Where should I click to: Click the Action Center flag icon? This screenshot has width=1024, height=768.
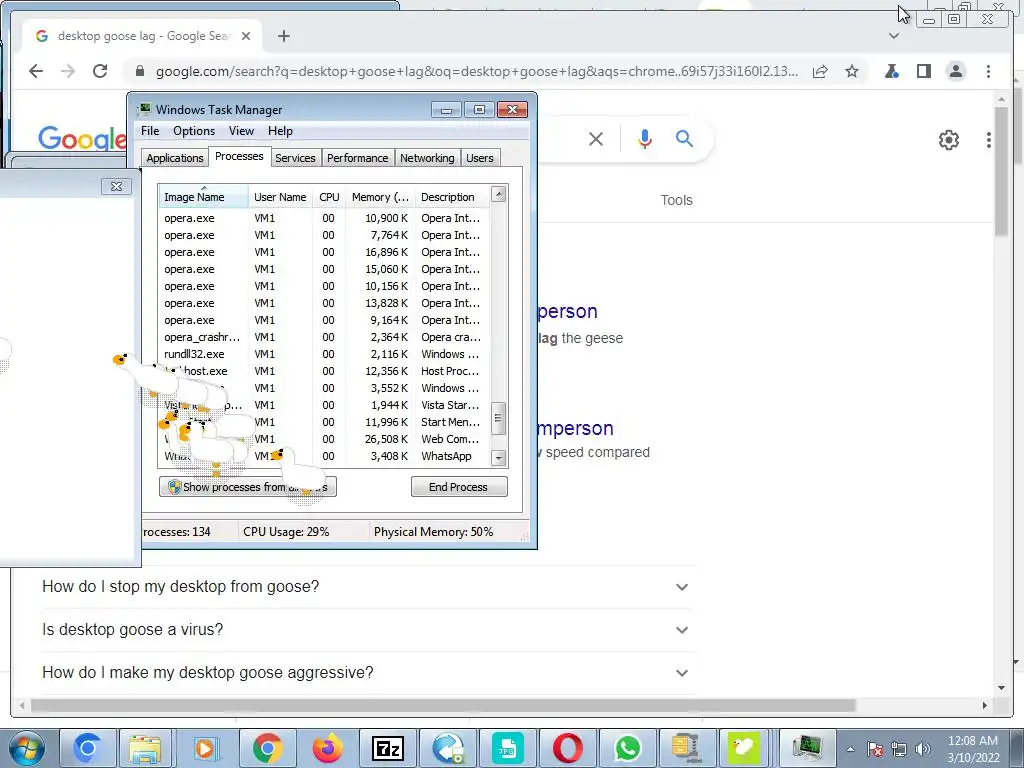tap(875, 749)
